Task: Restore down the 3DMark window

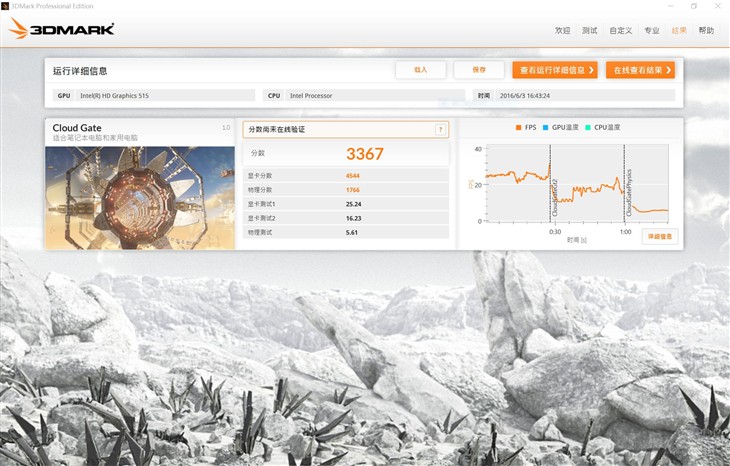Action: pos(694,6)
